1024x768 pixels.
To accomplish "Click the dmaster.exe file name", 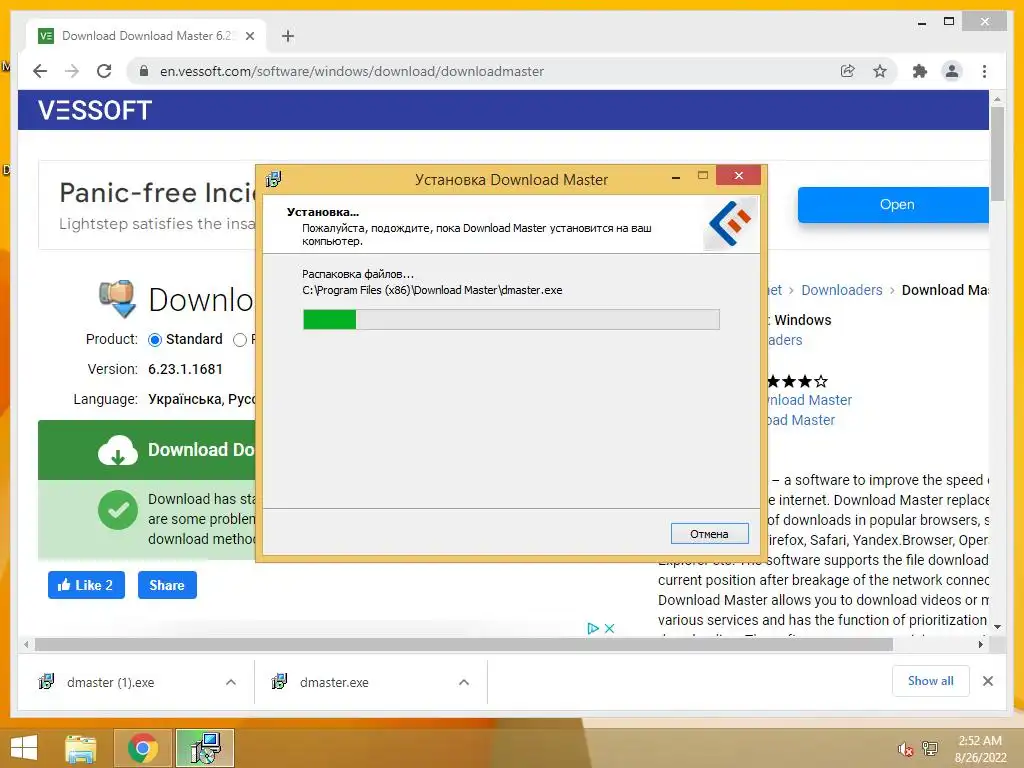I will (334, 682).
